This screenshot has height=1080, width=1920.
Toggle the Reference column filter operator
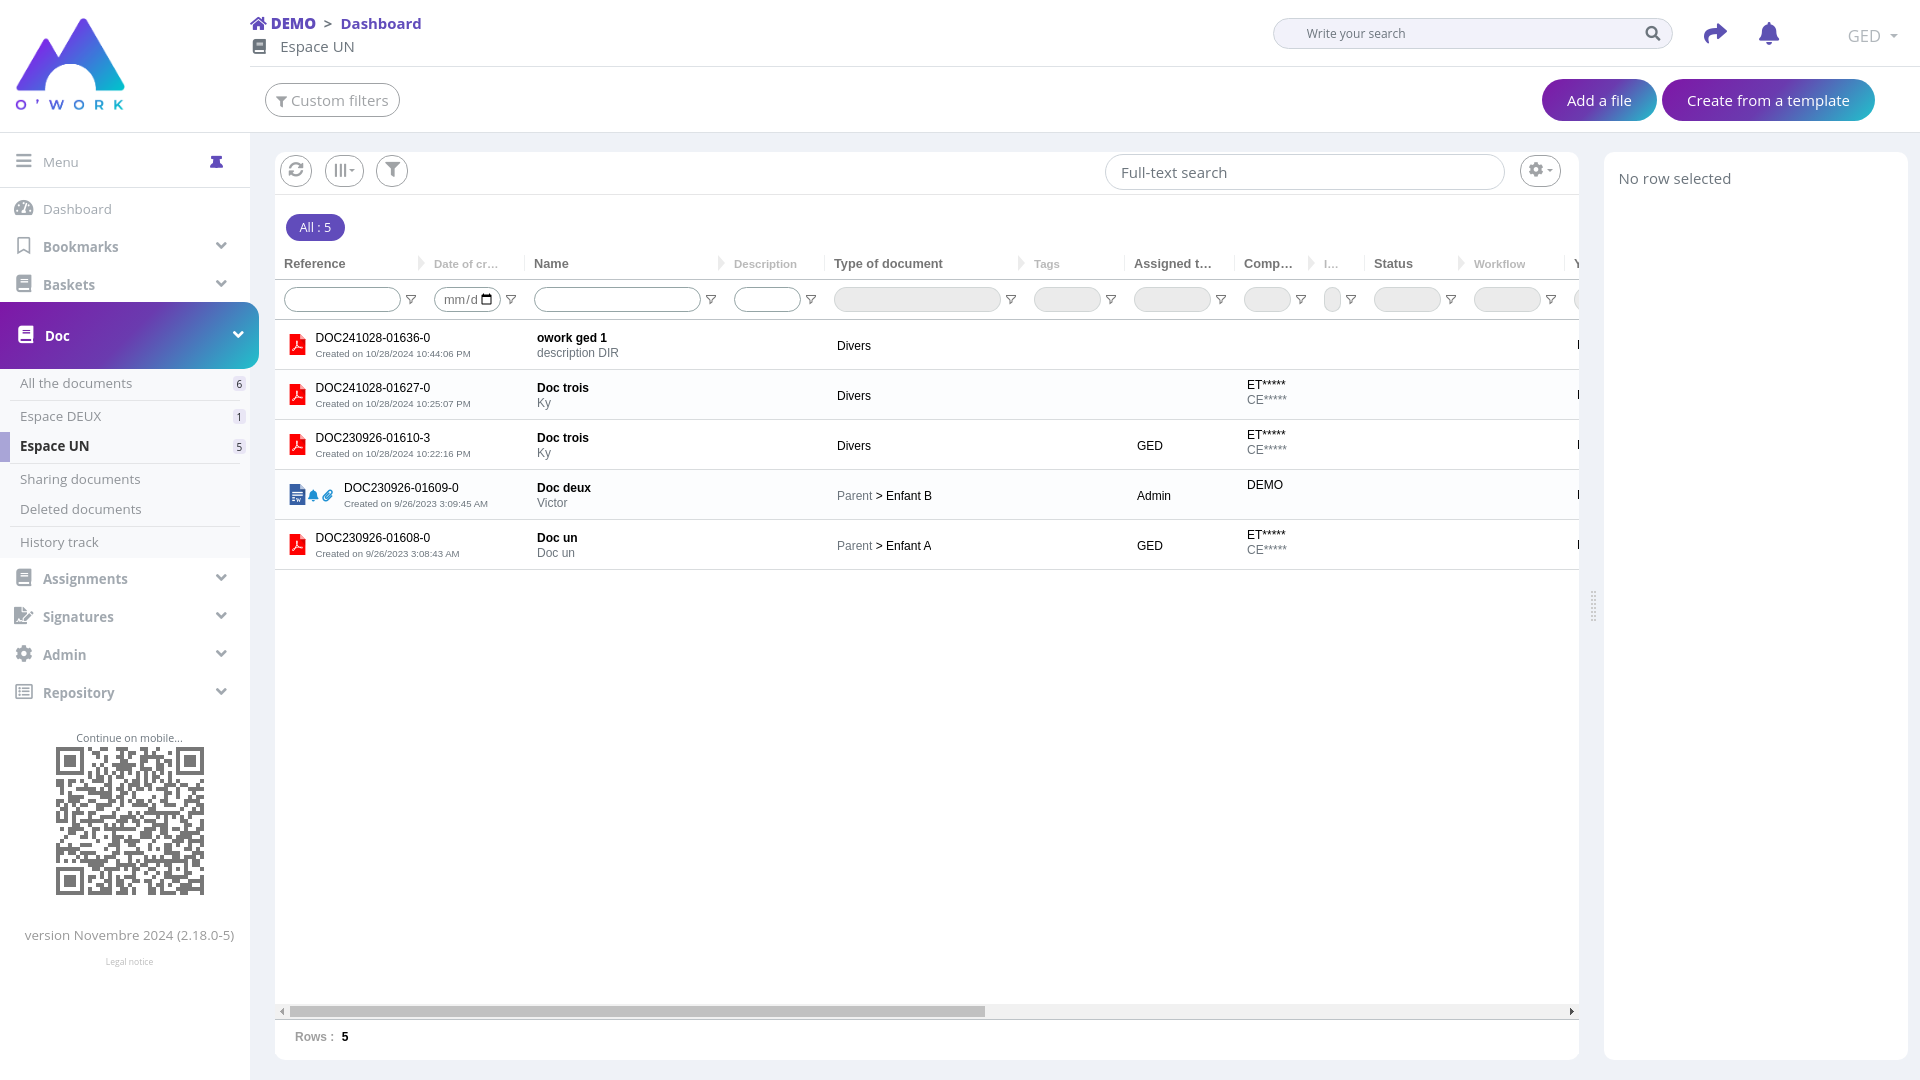pyautogui.click(x=411, y=300)
